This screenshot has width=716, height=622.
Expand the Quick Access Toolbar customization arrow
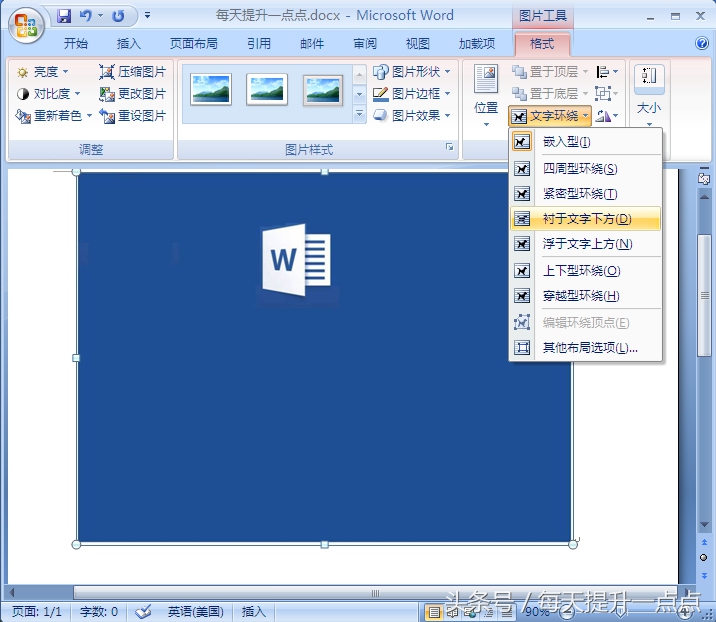[147, 16]
